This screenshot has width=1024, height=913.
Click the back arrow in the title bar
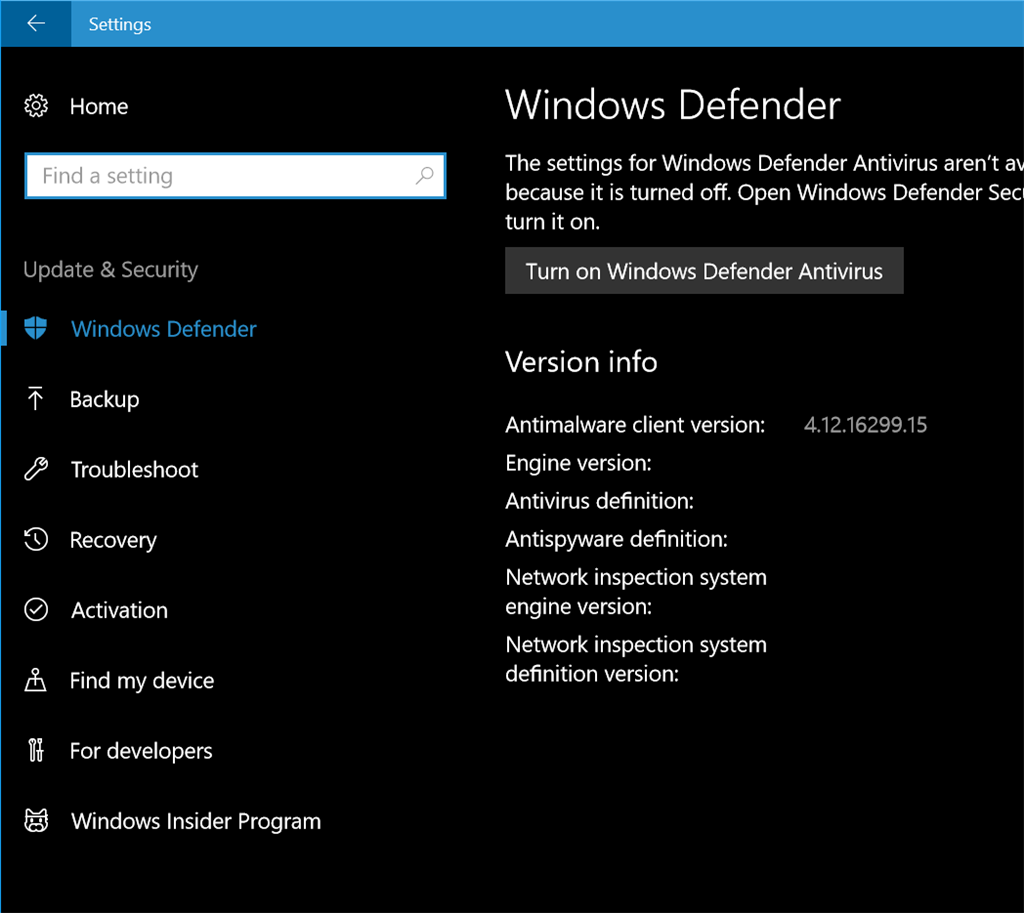(36, 24)
